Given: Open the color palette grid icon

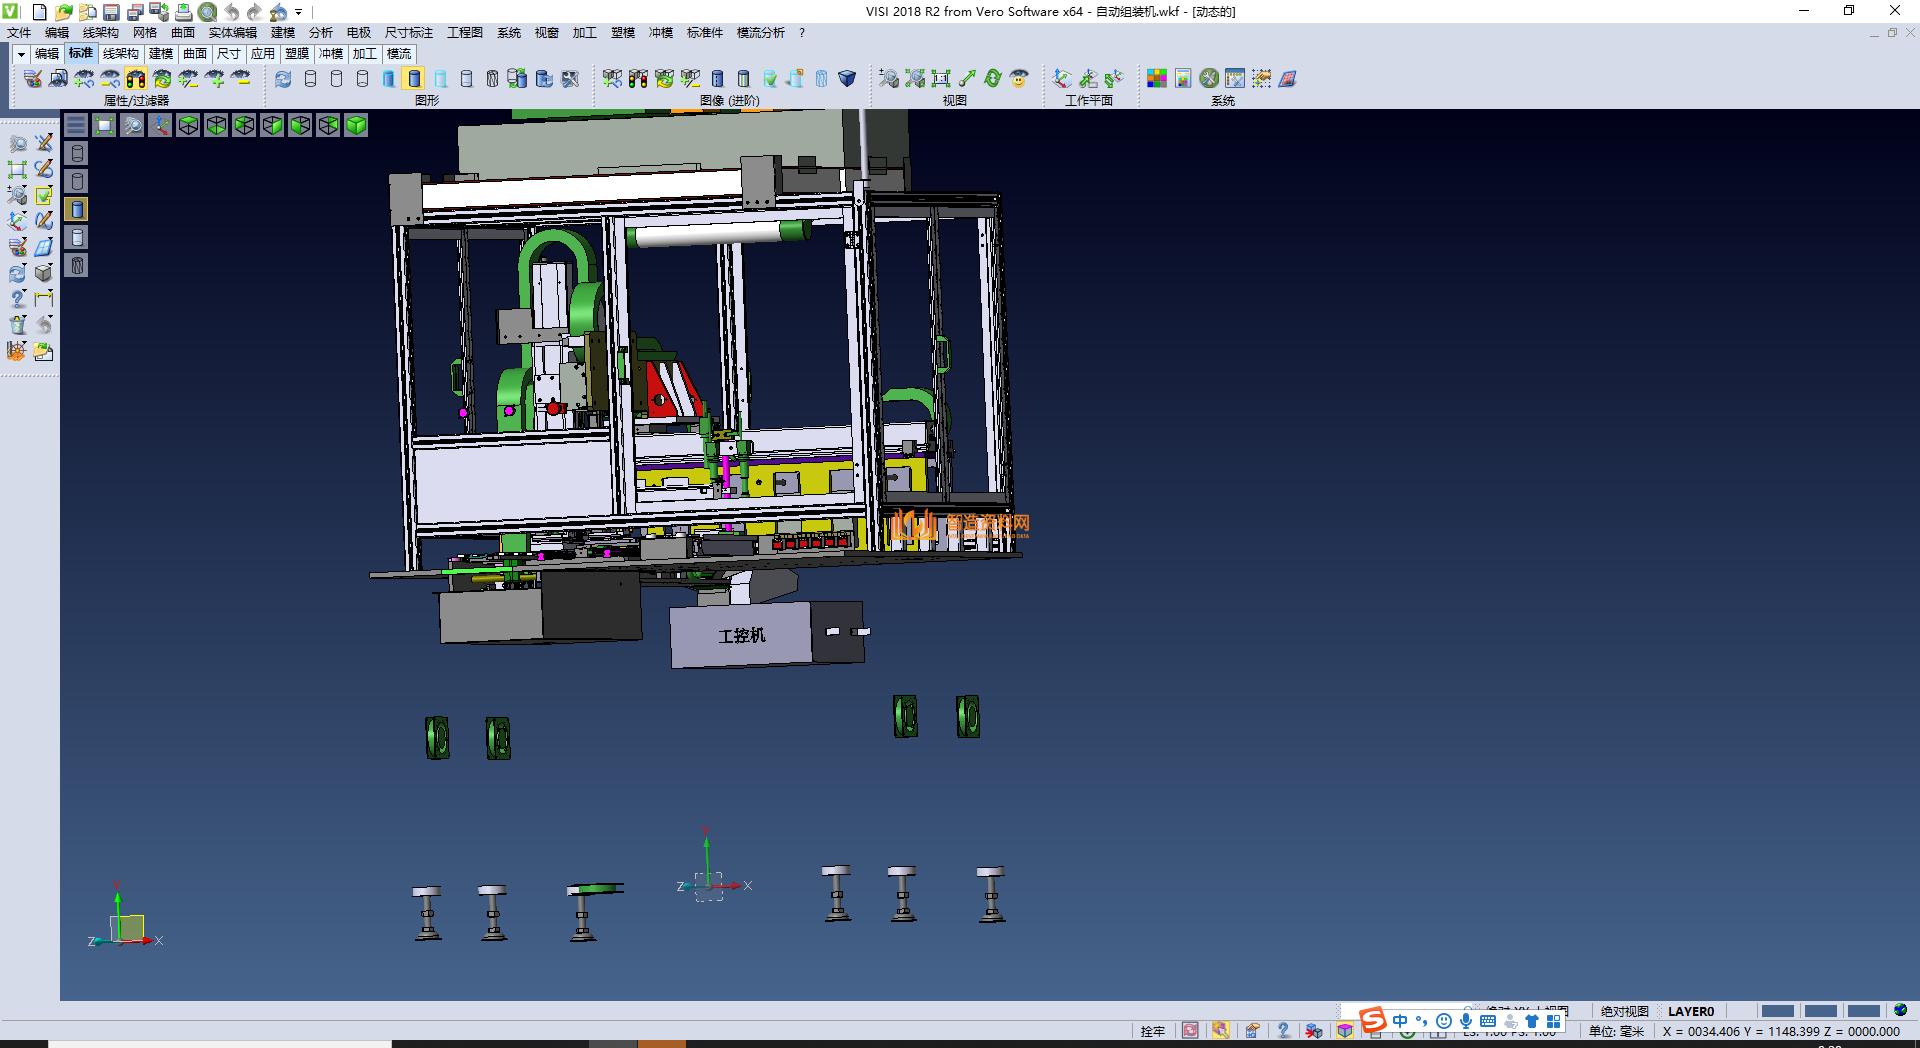Looking at the screenshot, I should pyautogui.click(x=1157, y=78).
